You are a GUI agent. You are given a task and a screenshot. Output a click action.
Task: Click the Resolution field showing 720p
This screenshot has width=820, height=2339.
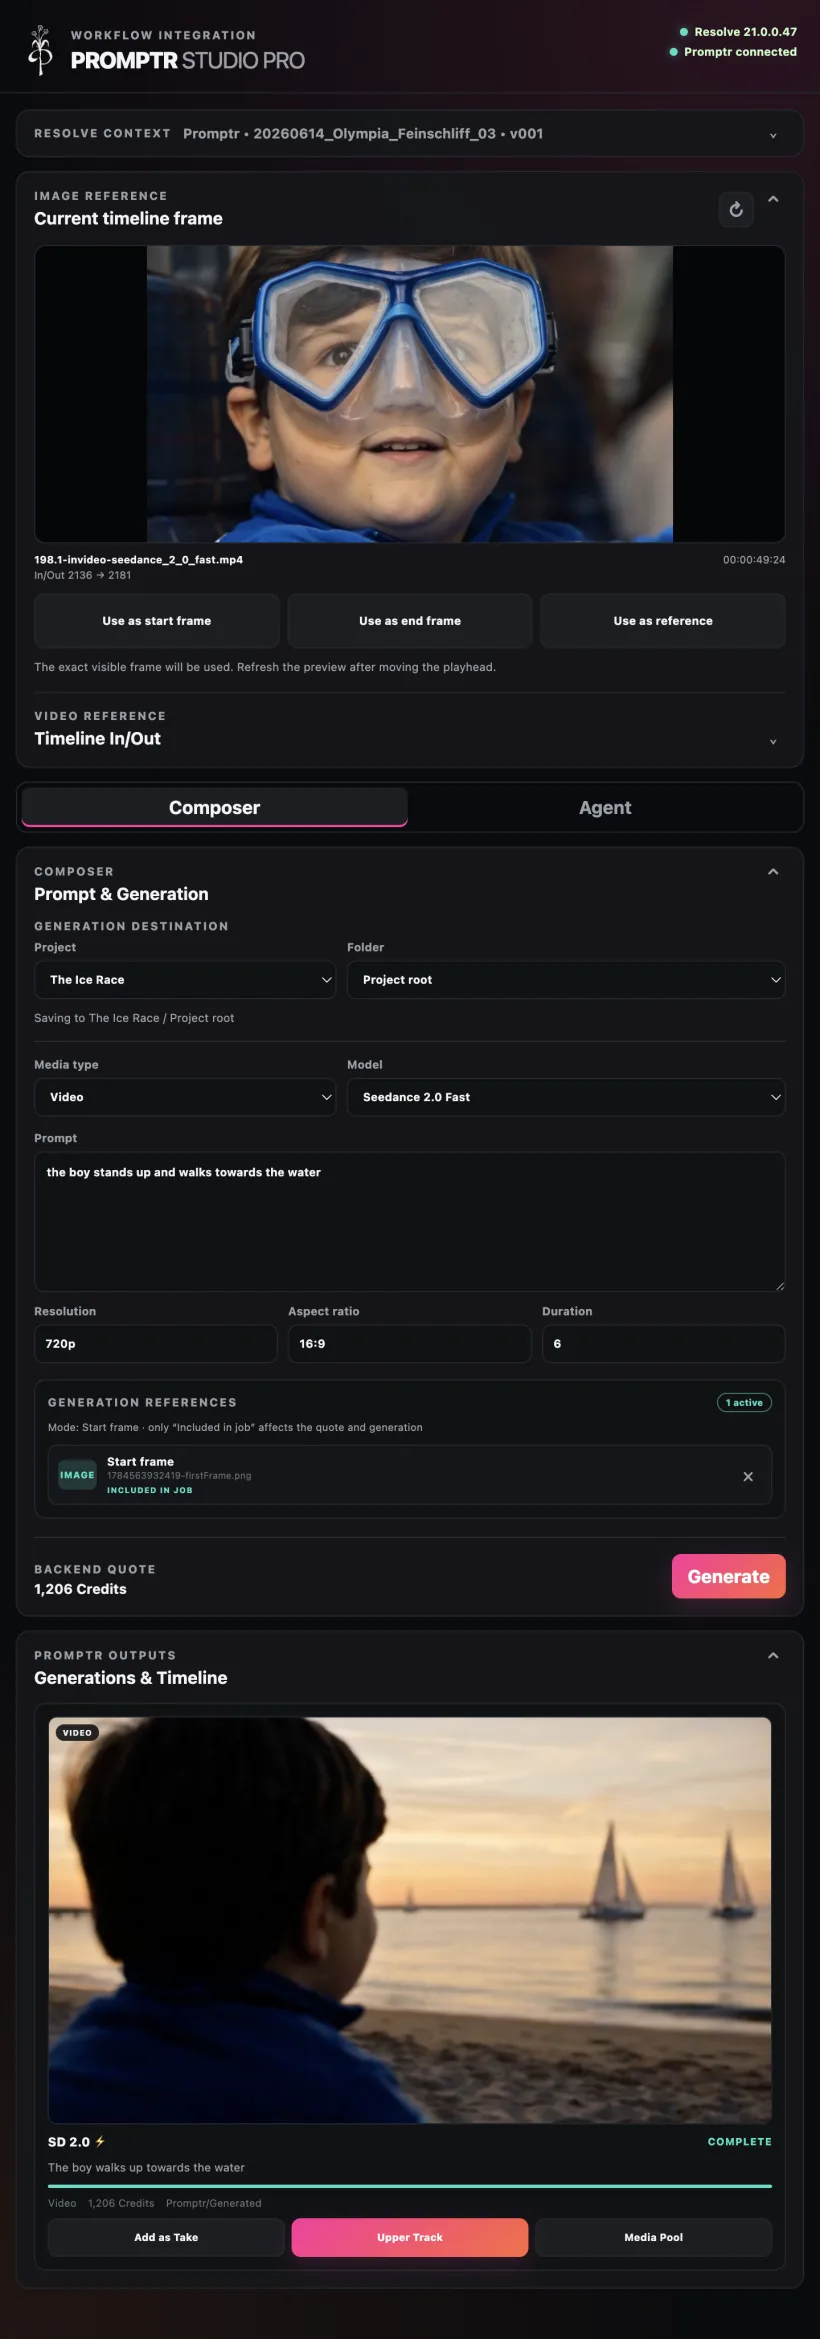point(156,1344)
